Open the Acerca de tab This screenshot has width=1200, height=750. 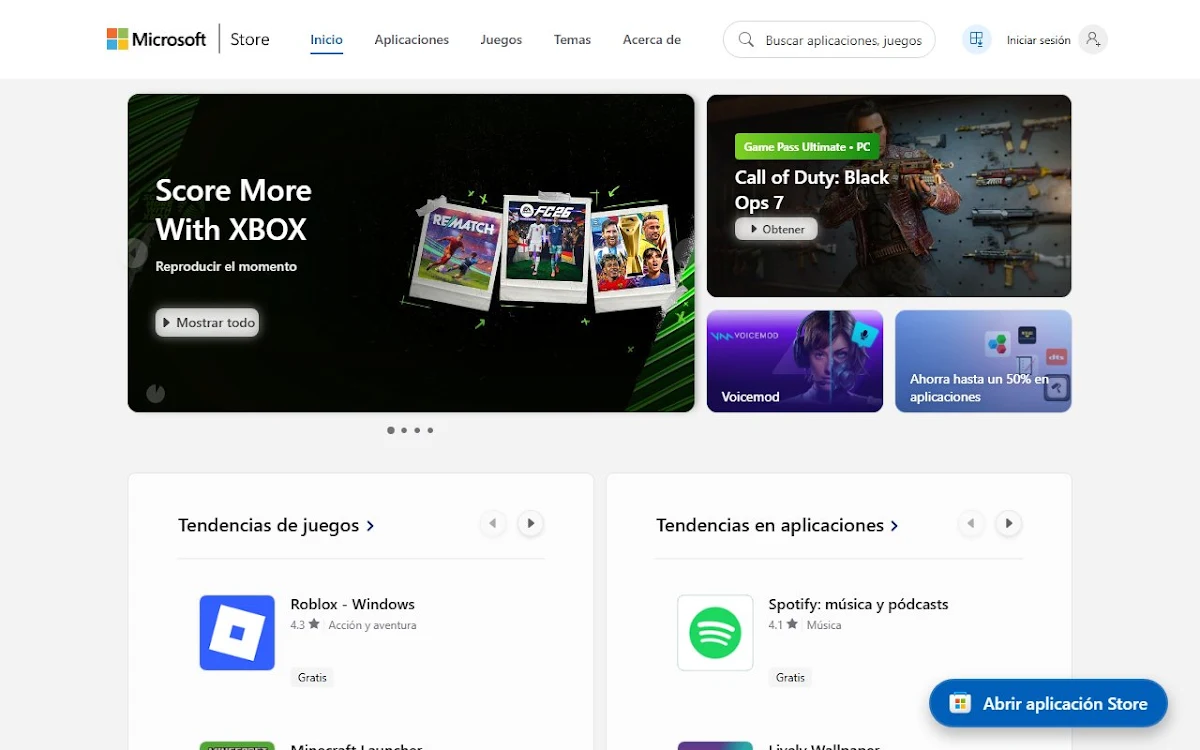pyautogui.click(x=652, y=40)
